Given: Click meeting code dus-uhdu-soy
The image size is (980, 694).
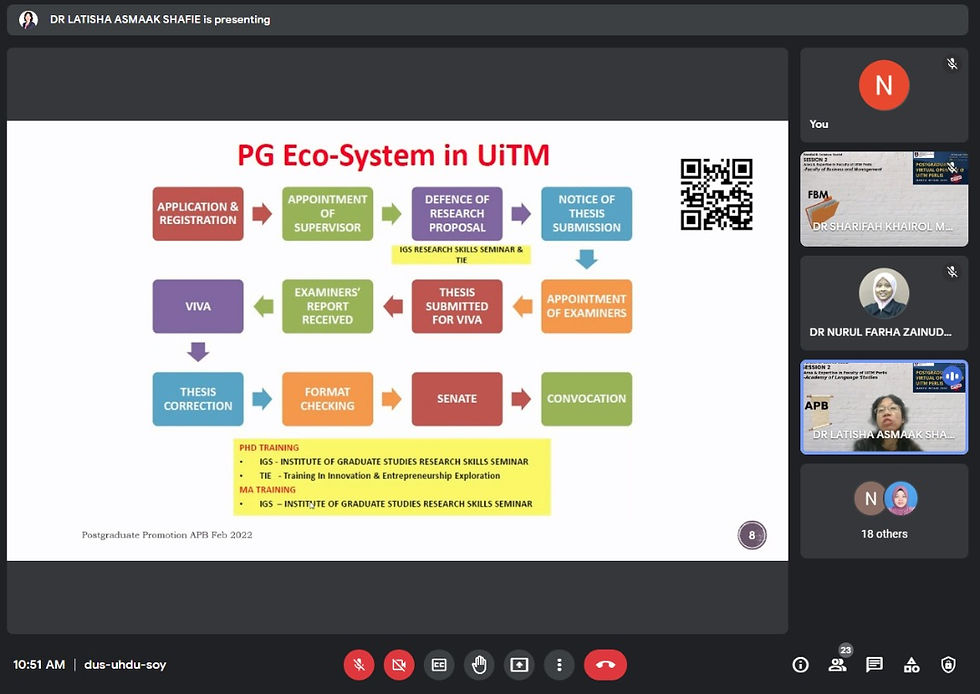Looking at the screenshot, I should point(125,665).
